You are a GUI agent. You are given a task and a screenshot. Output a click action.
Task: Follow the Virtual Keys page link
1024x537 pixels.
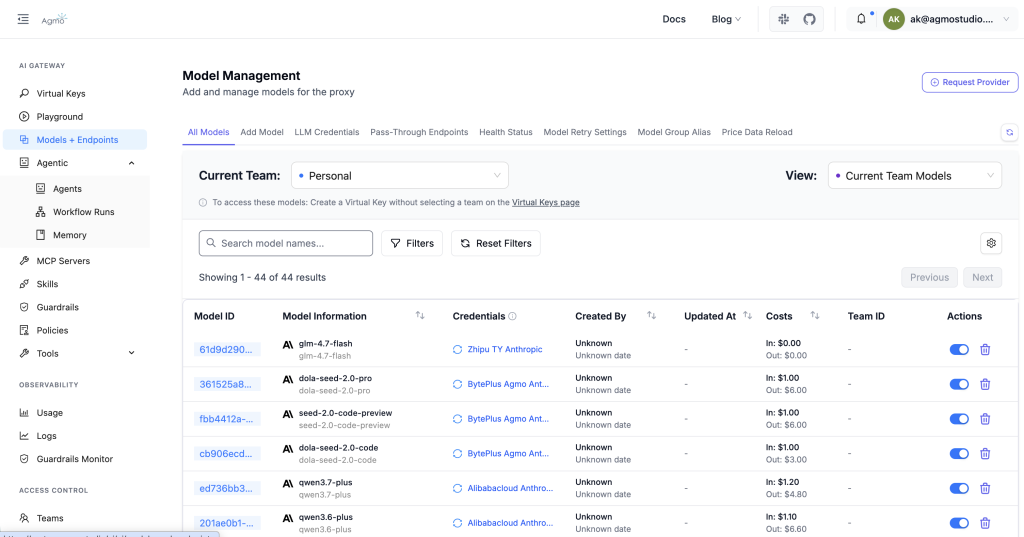(545, 203)
